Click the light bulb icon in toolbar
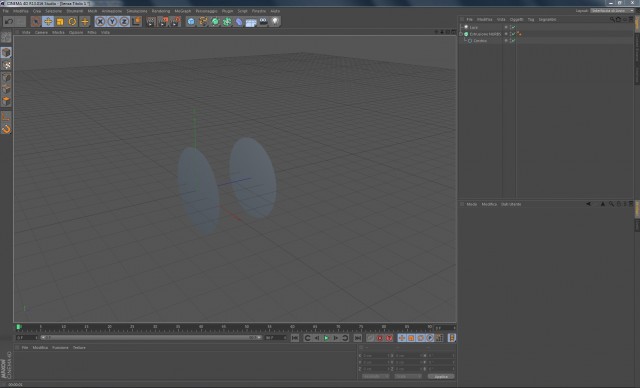This screenshot has width=640, height=388. click(276, 22)
